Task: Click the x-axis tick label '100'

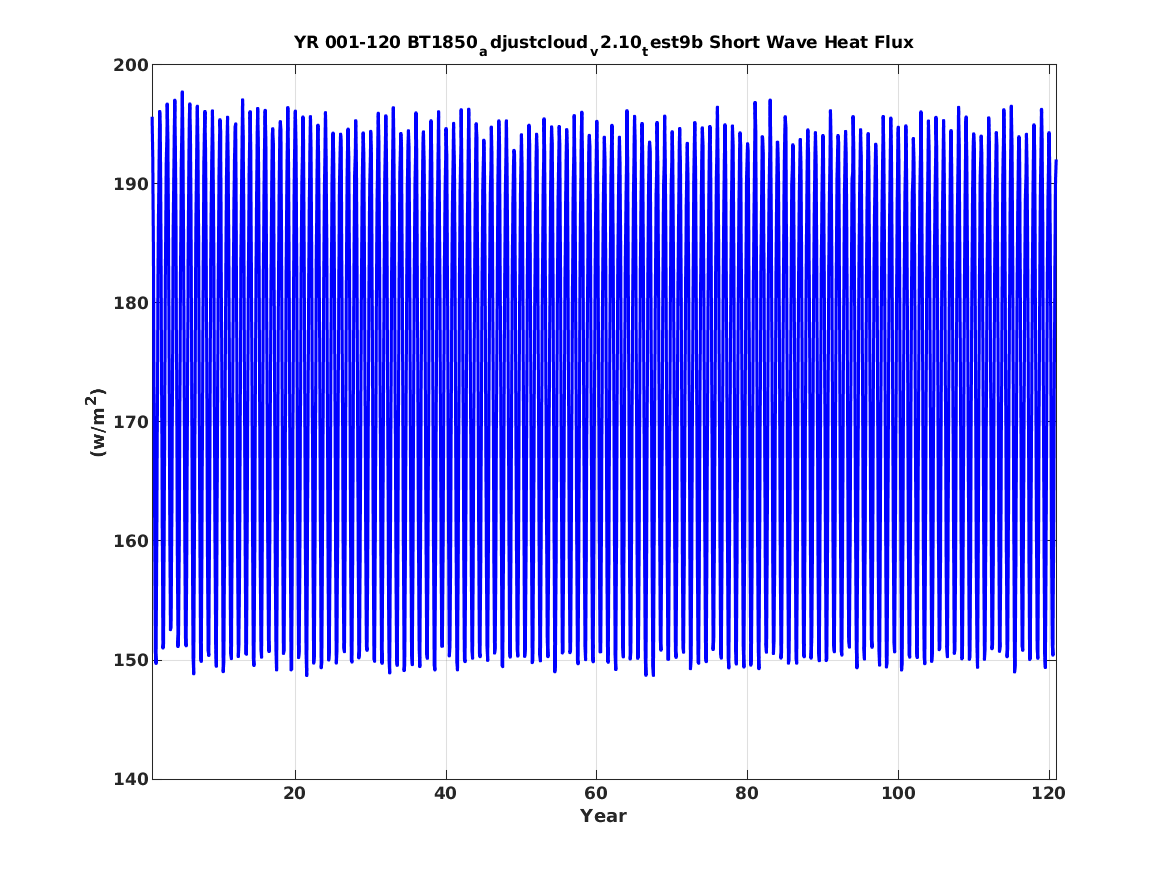Action: (x=898, y=794)
